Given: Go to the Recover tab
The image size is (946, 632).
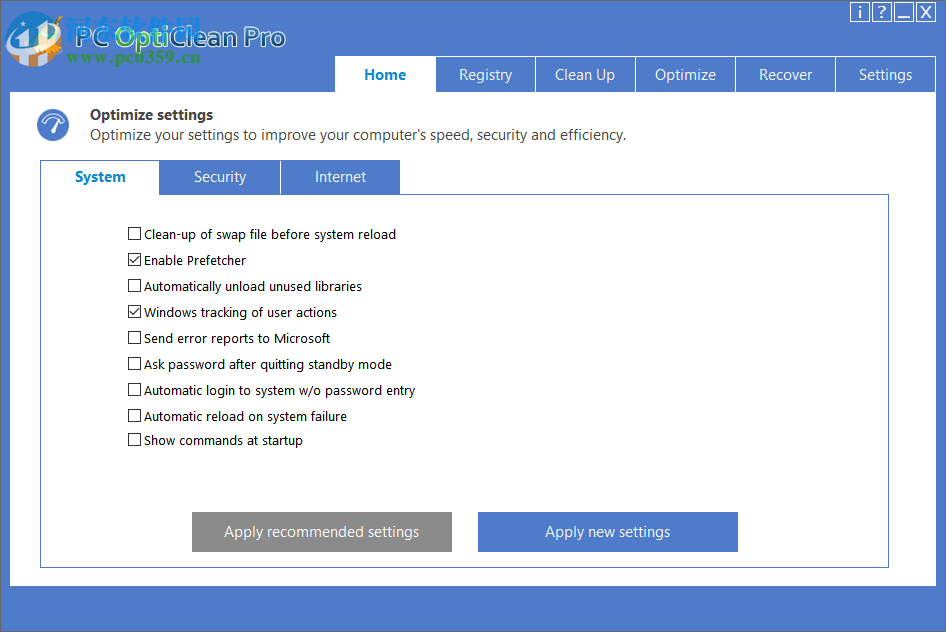Looking at the screenshot, I should [x=785, y=74].
